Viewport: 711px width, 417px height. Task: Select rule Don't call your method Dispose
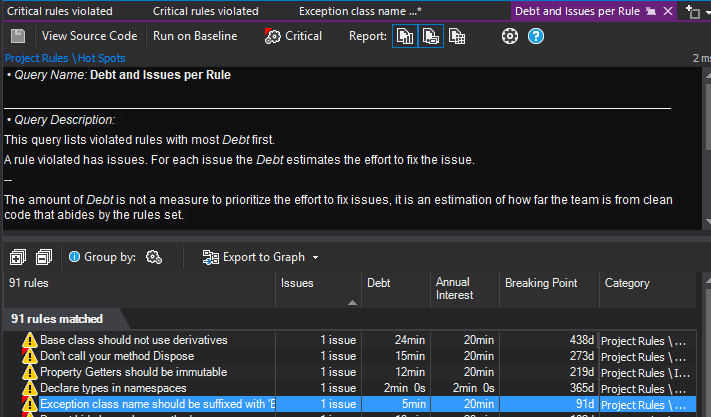(117, 356)
